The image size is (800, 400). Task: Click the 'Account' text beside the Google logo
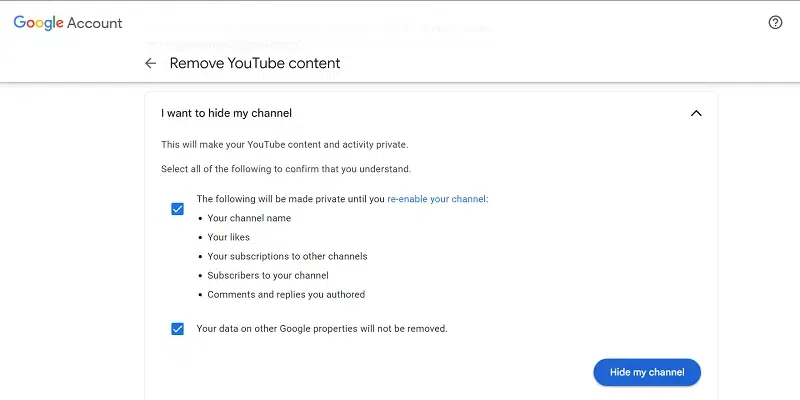[94, 22]
